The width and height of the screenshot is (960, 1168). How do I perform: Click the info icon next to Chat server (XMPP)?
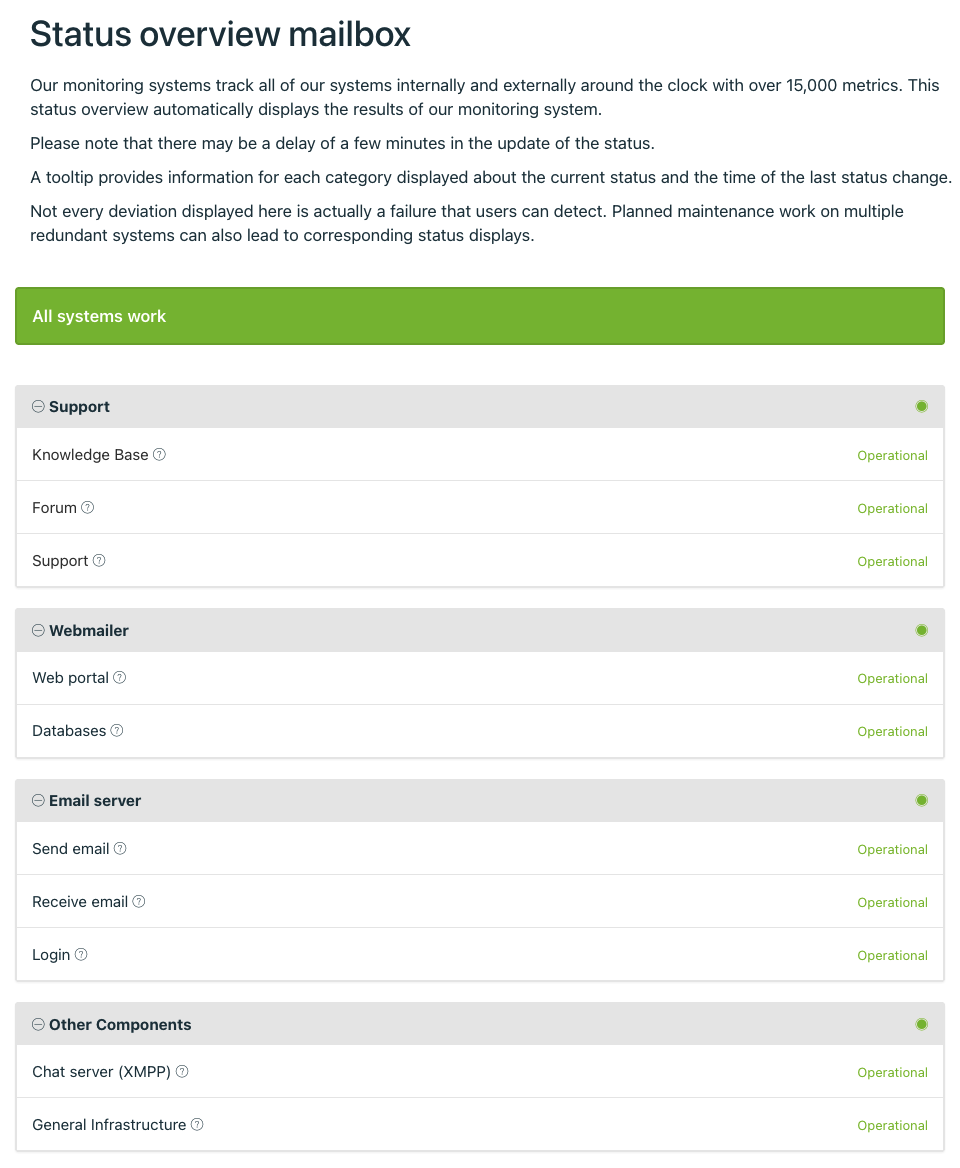tap(182, 1072)
